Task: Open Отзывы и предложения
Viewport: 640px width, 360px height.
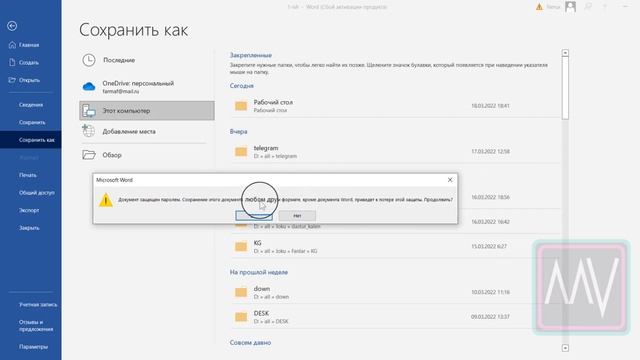Action: pyautogui.click(x=36, y=325)
